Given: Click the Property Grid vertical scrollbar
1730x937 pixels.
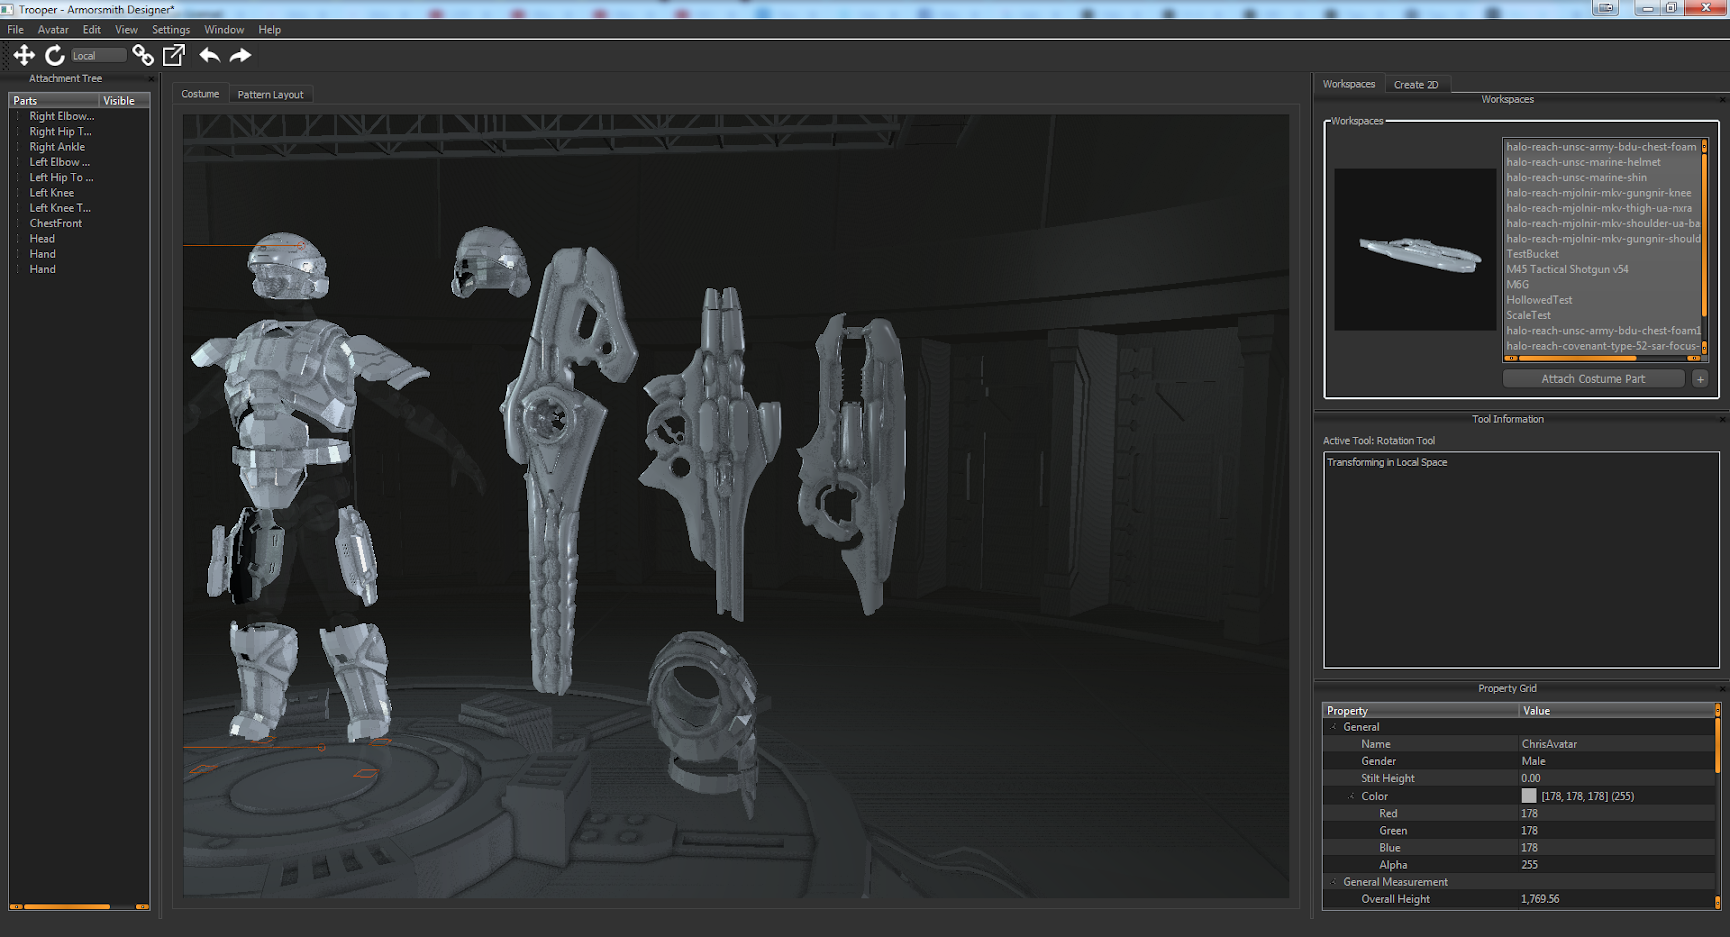Looking at the screenshot, I should 1718,806.
